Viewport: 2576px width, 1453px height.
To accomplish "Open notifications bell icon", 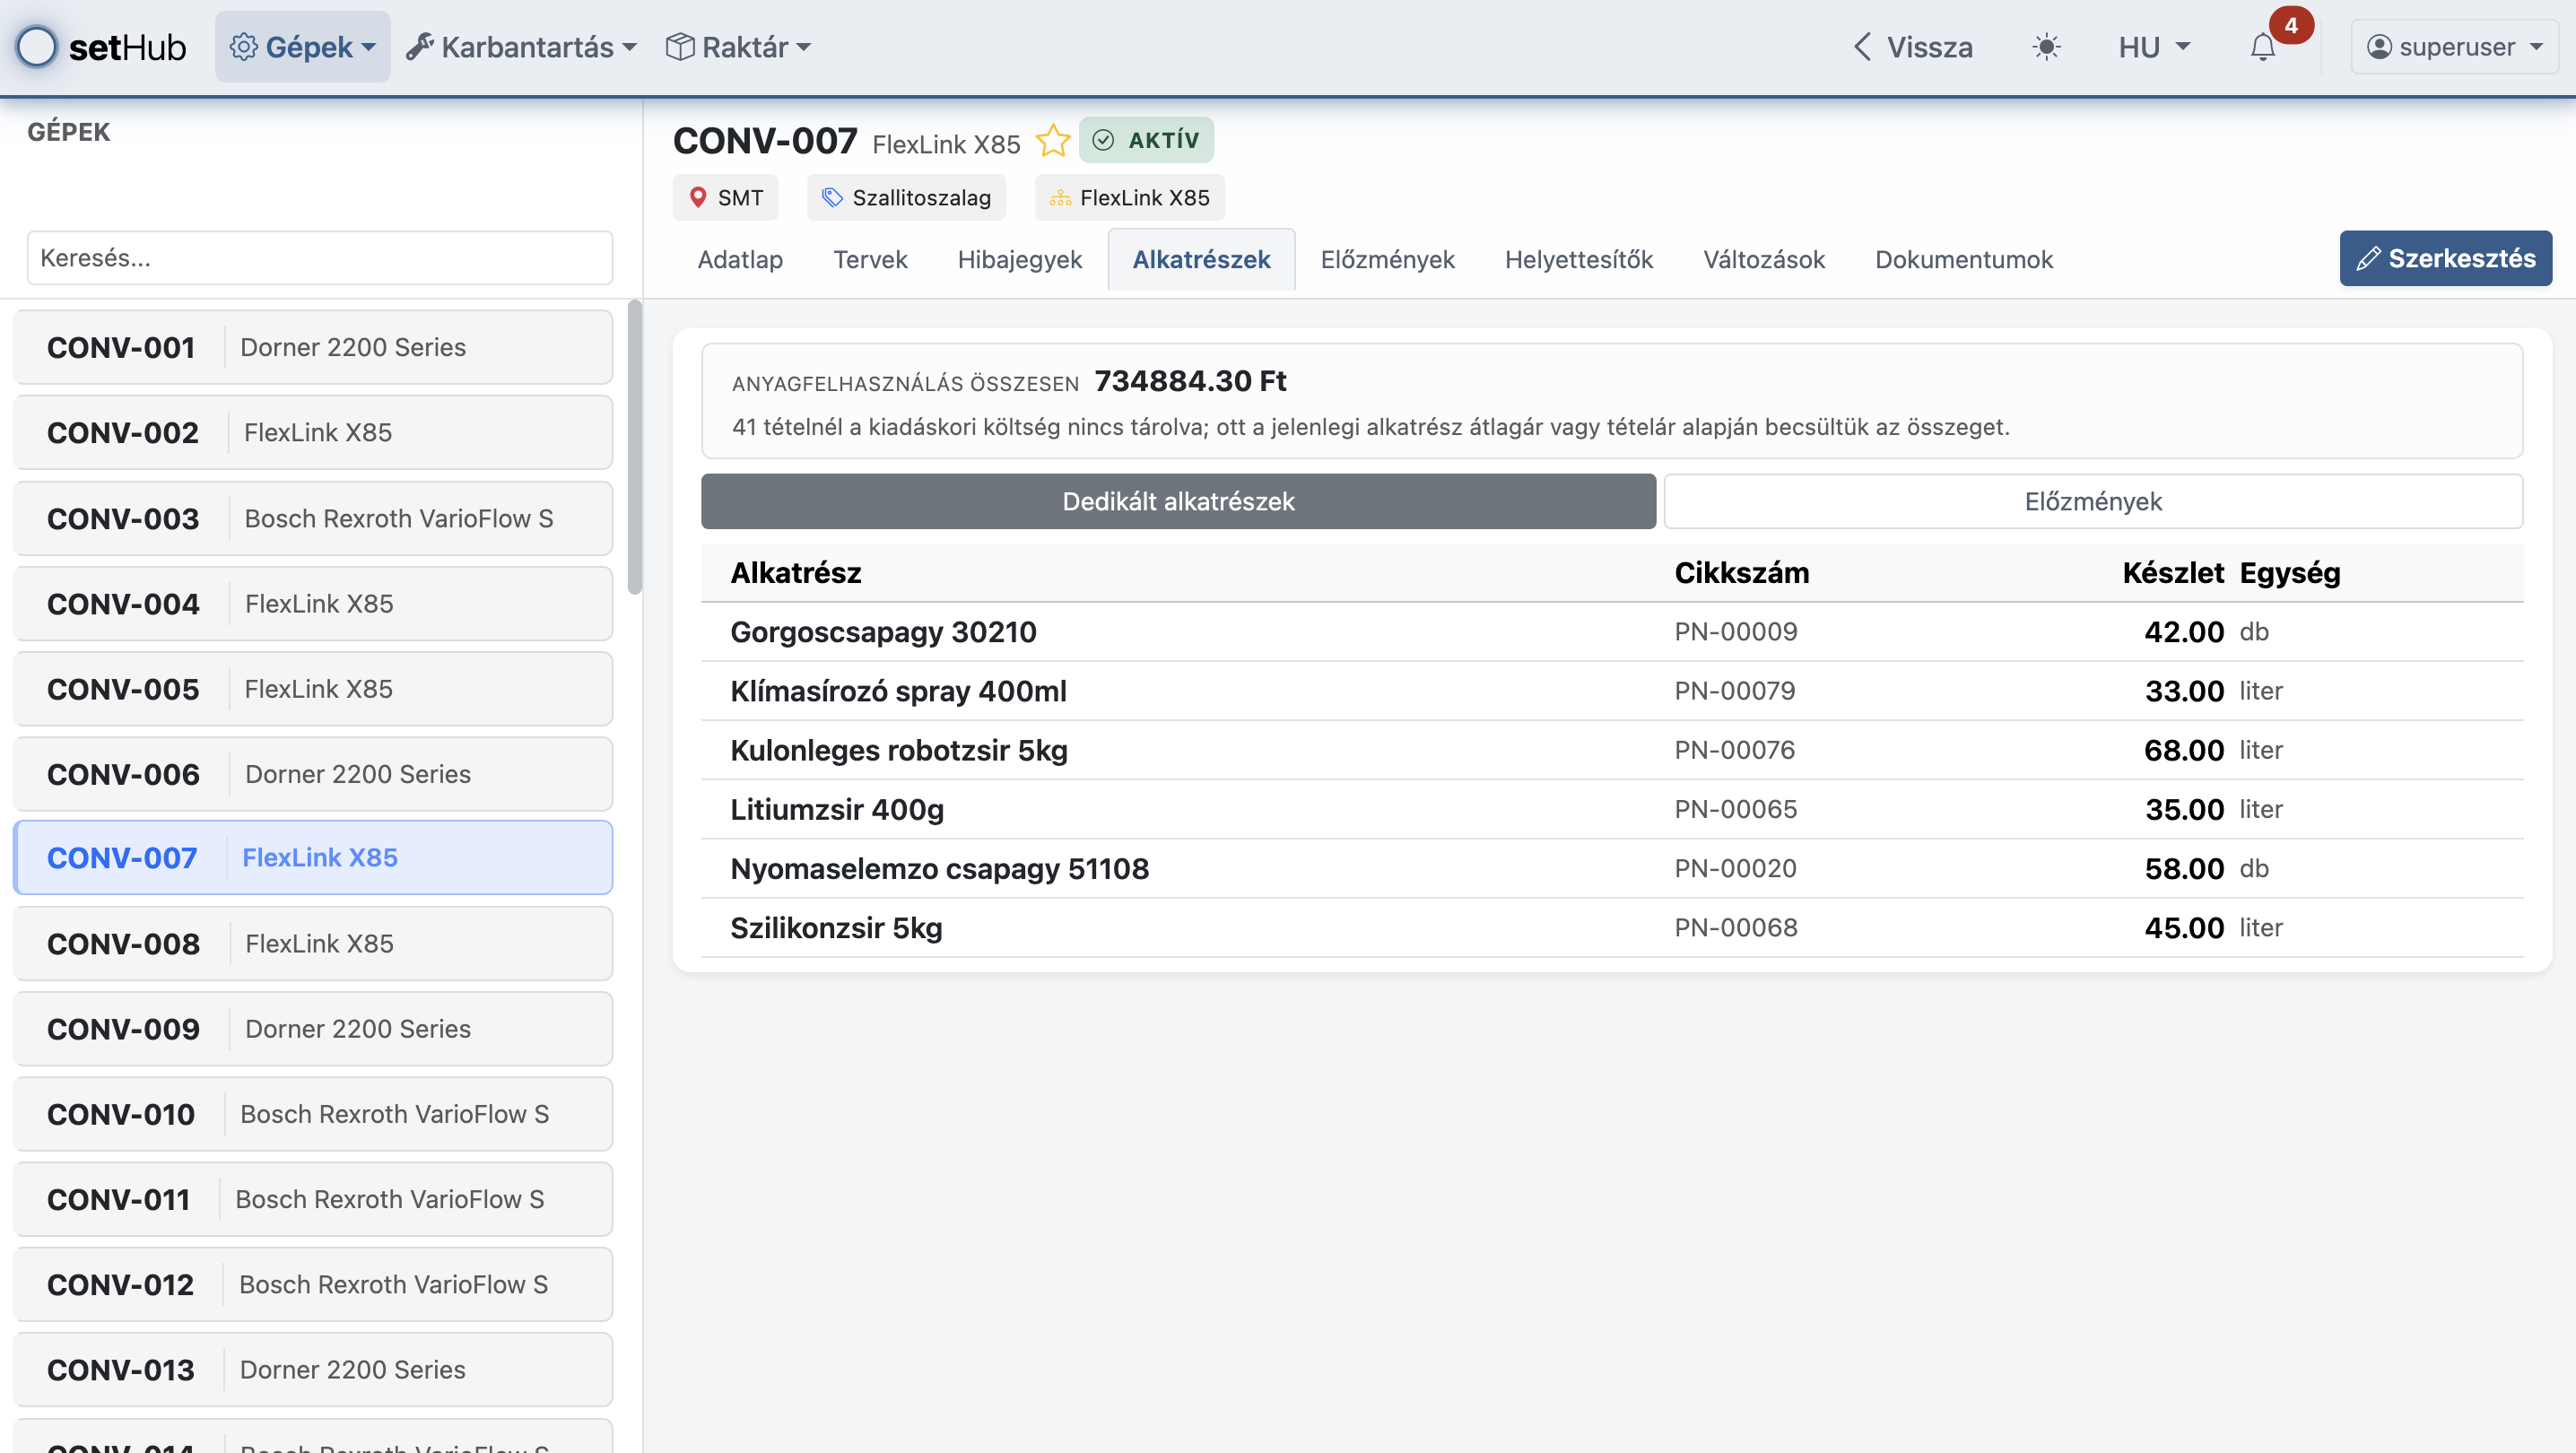I will [2262, 47].
